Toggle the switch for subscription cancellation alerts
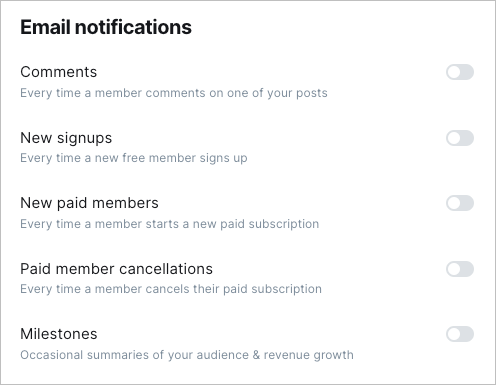496x385 pixels. [460, 269]
